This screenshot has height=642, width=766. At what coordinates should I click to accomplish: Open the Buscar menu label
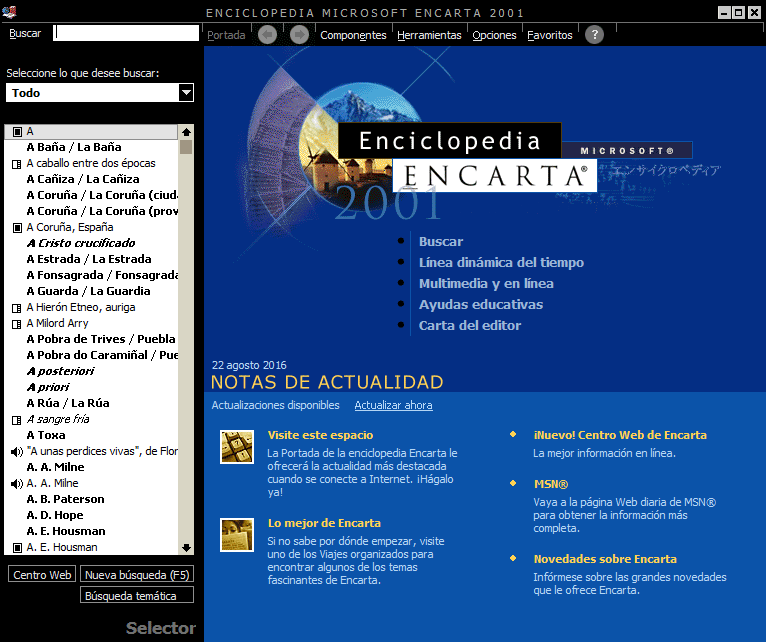tap(25, 33)
